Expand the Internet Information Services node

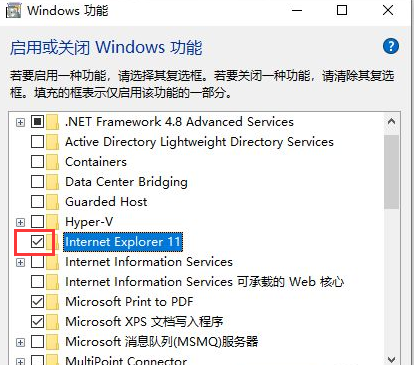(20, 262)
